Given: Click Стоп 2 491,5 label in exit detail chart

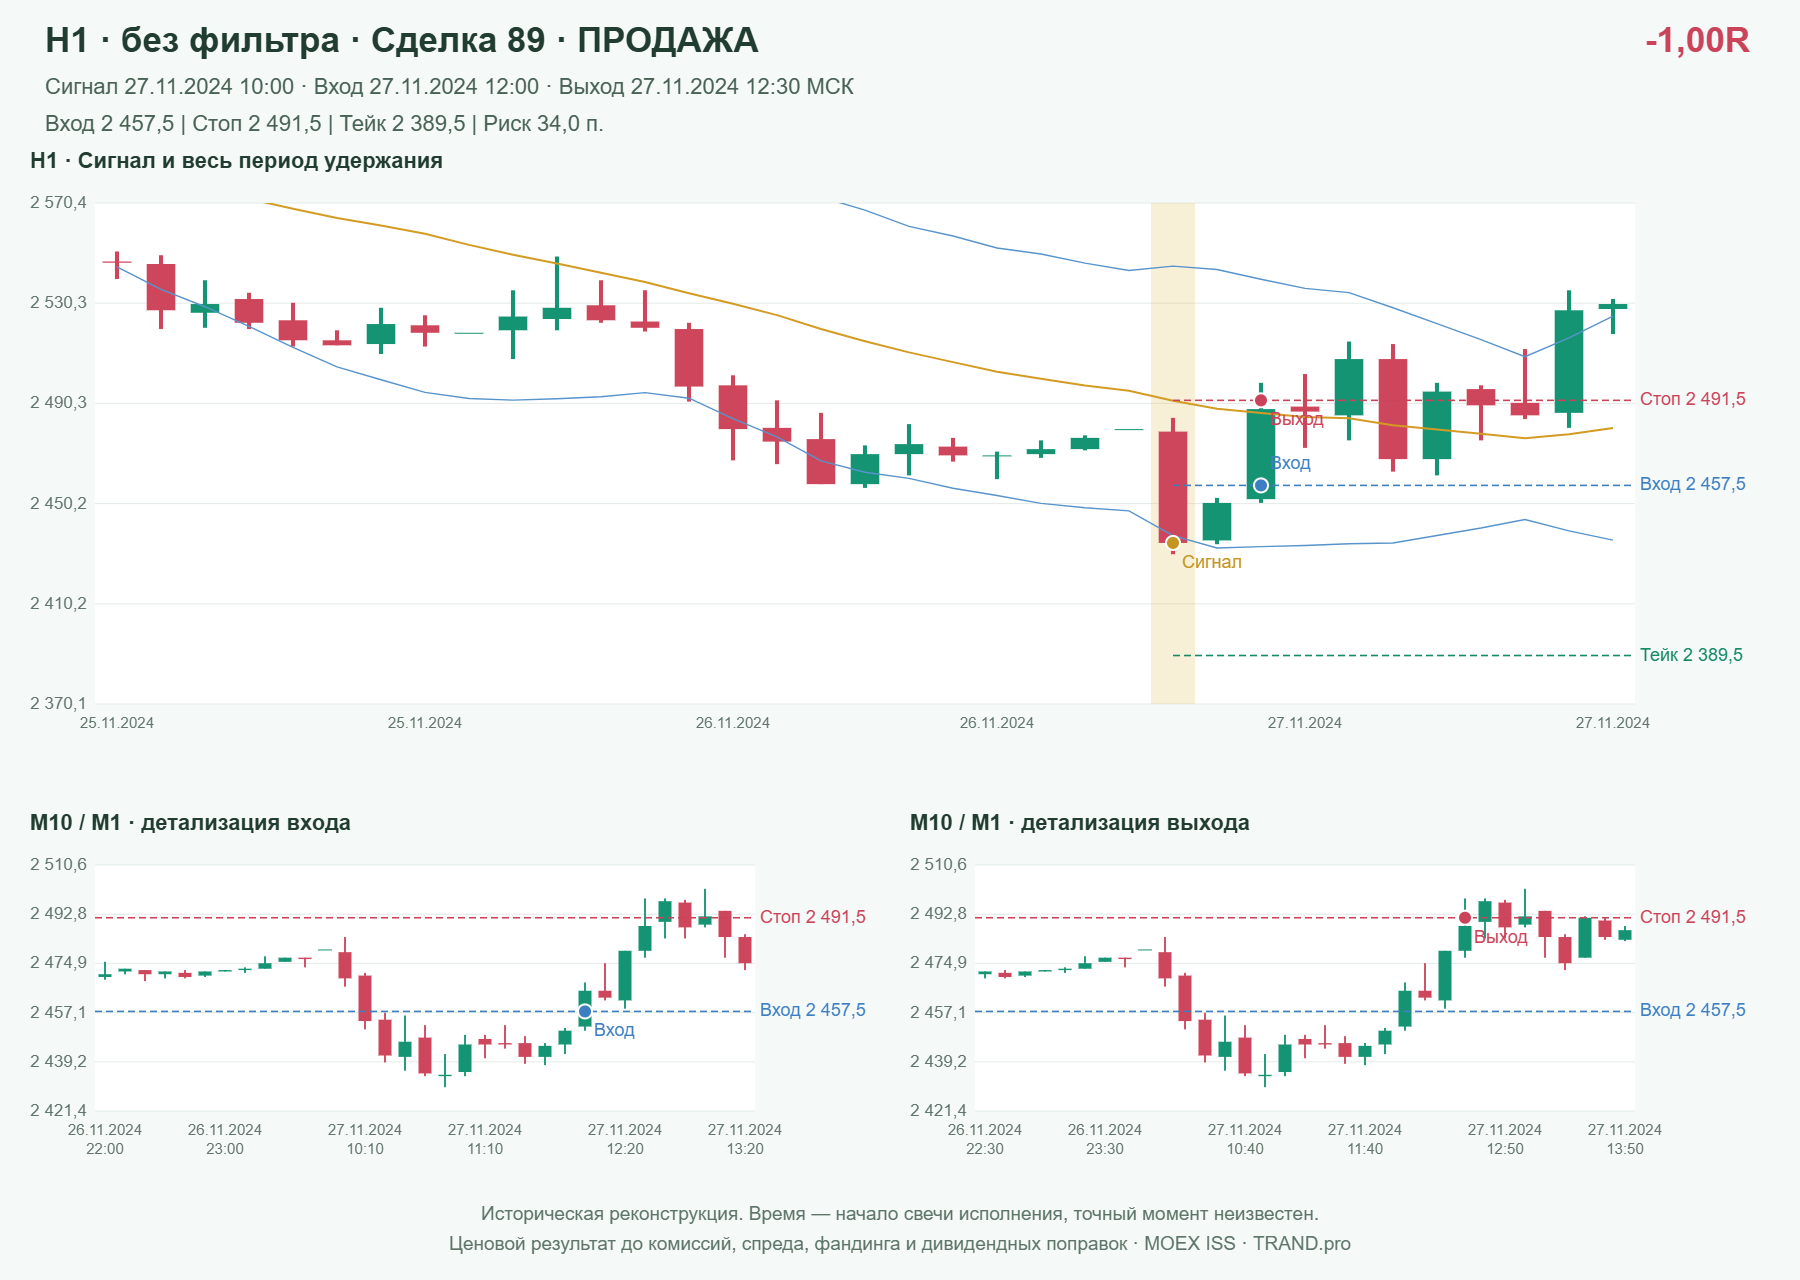Looking at the screenshot, I should click(1692, 917).
